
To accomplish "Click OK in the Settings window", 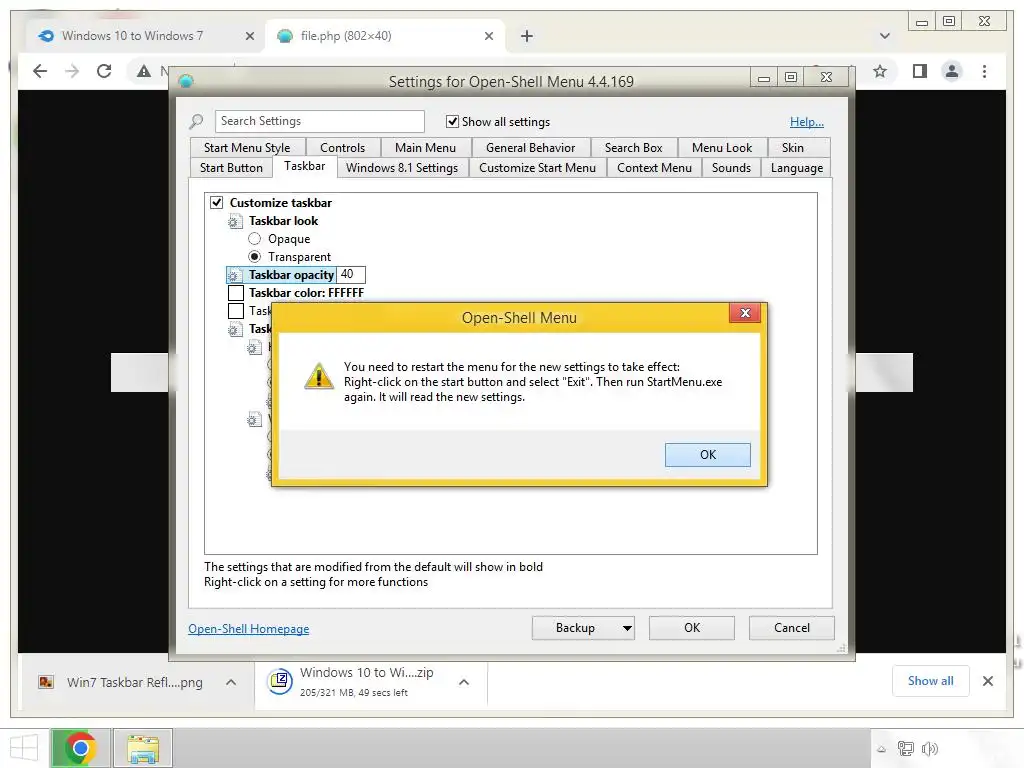I will (x=692, y=628).
